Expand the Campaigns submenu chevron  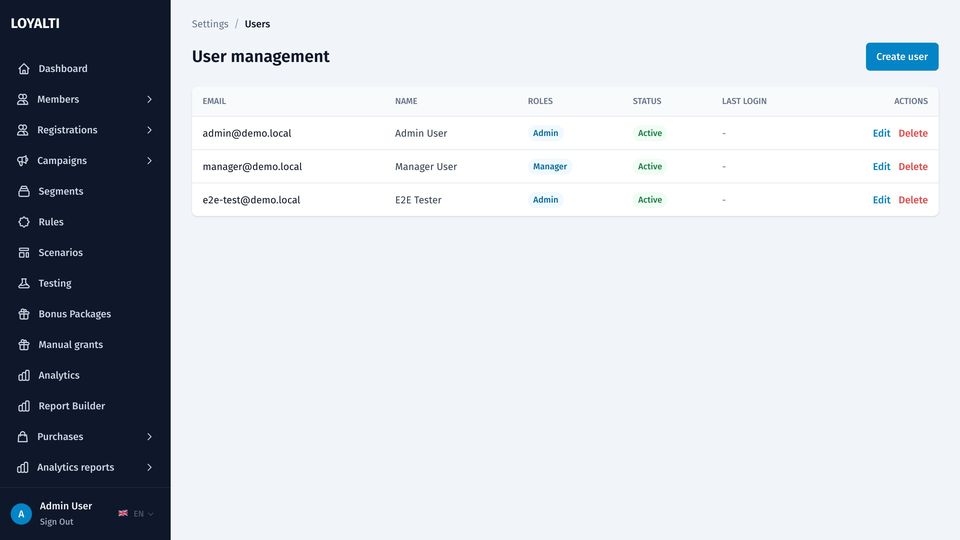[149, 160]
